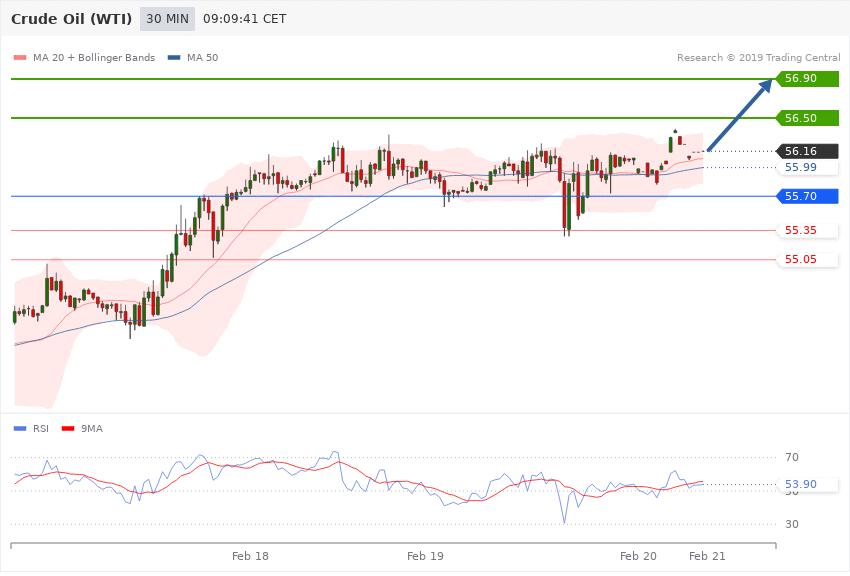
Task: Click the Feb 19 date axis label
Action: [x=425, y=556]
